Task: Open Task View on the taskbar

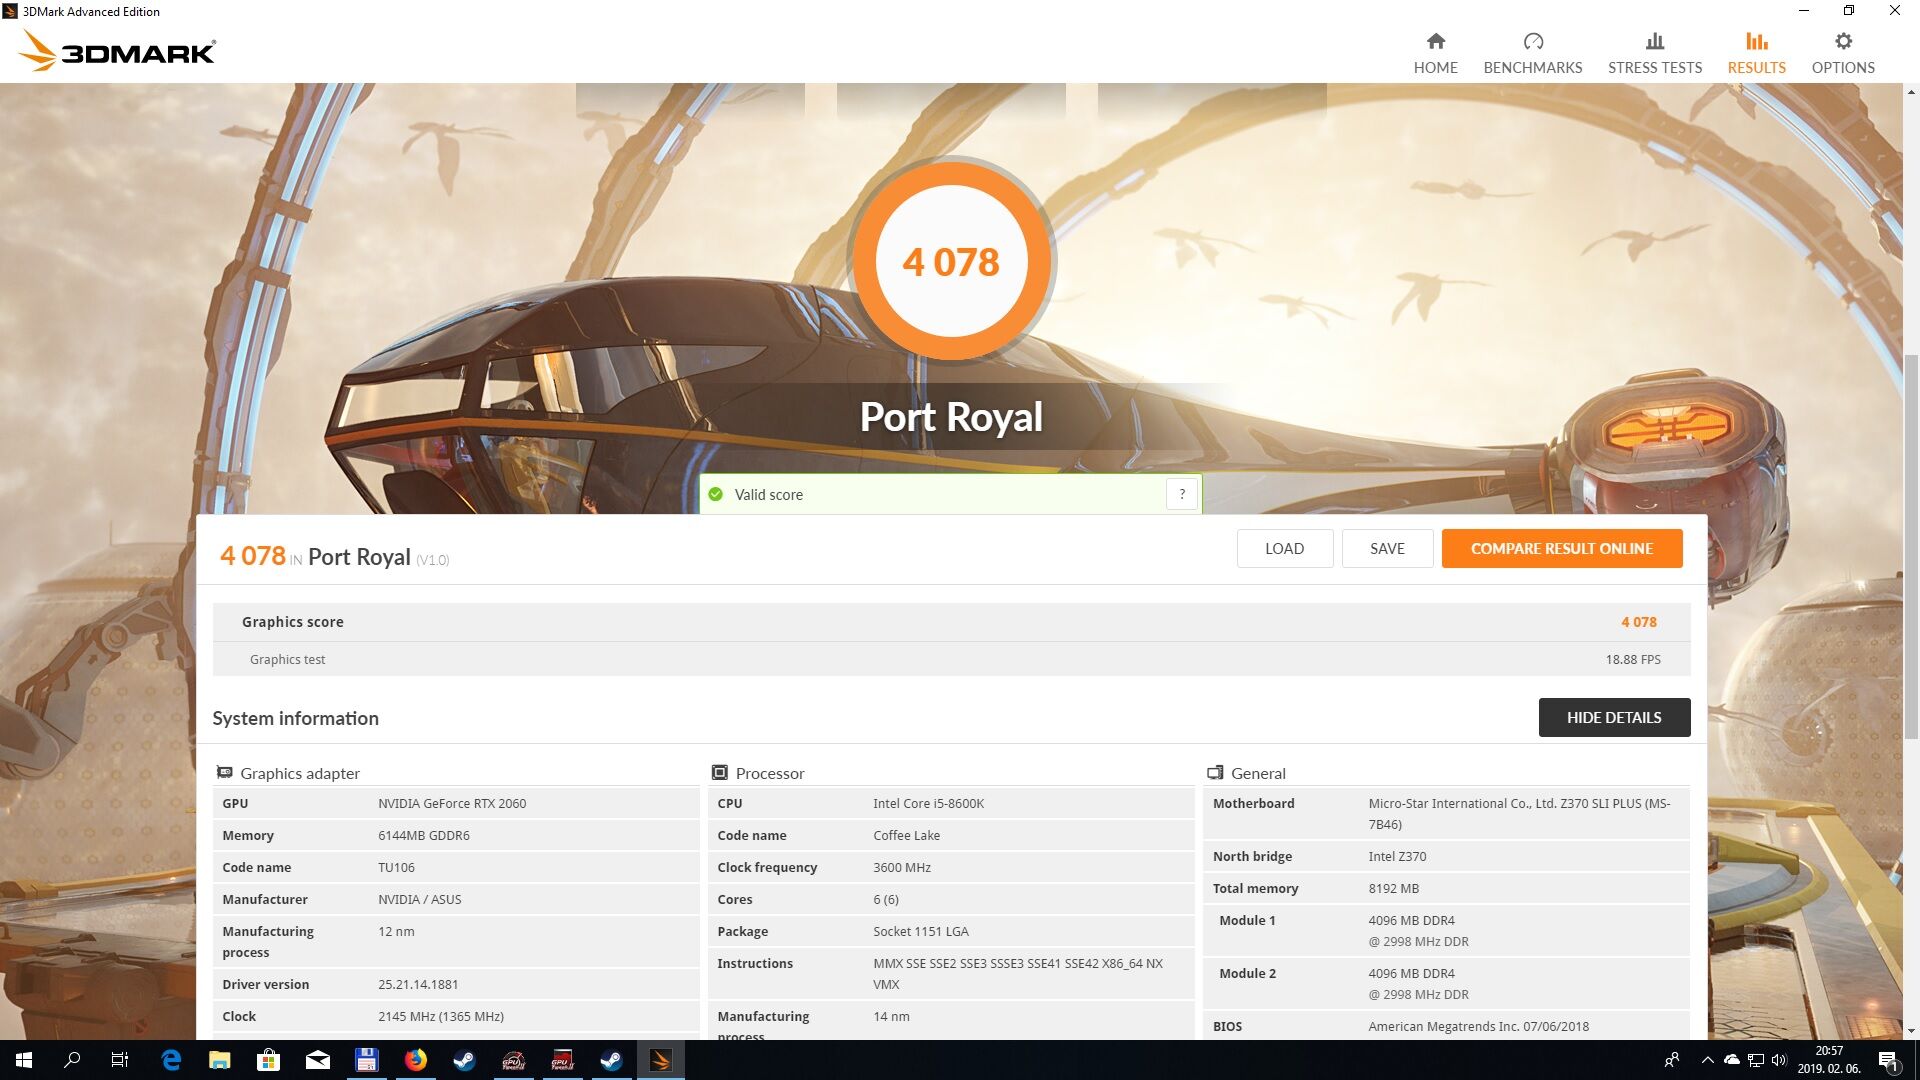Action: pyautogui.click(x=120, y=1060)
